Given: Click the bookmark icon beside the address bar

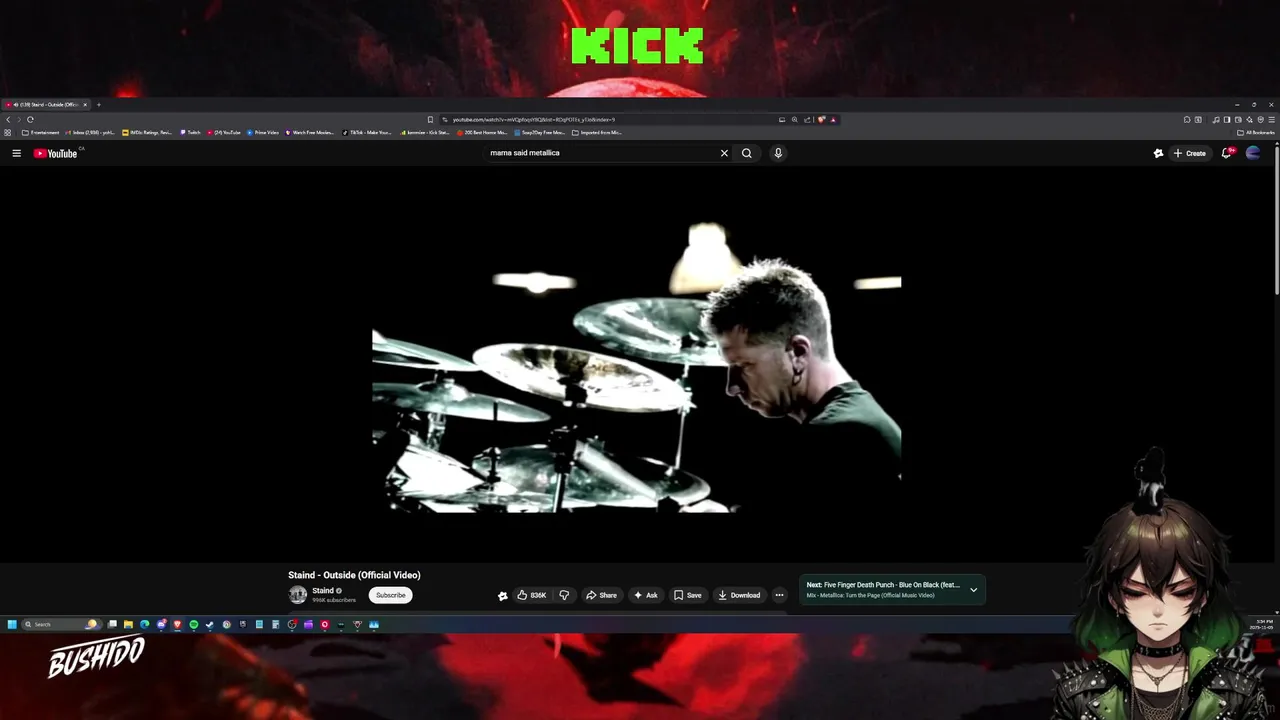Looking at the screenshot, I should (430, 119).
